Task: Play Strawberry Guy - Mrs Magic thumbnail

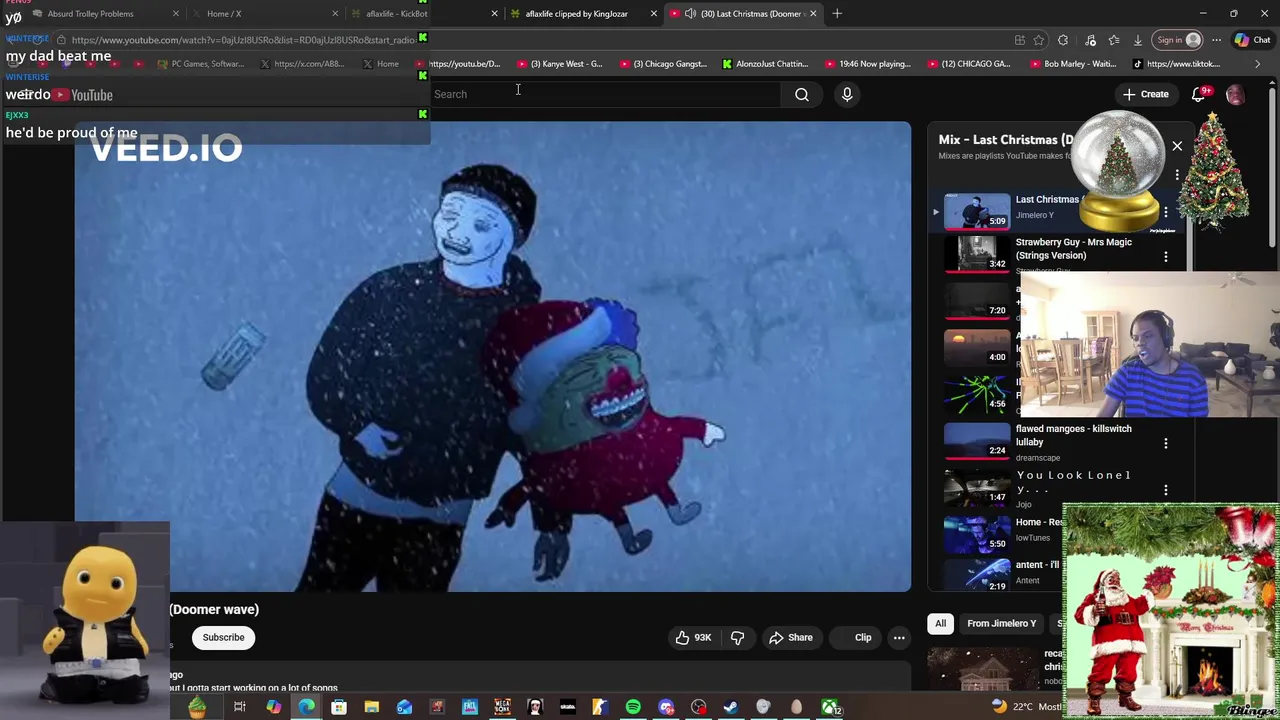Action: click(x=977, y=253)
